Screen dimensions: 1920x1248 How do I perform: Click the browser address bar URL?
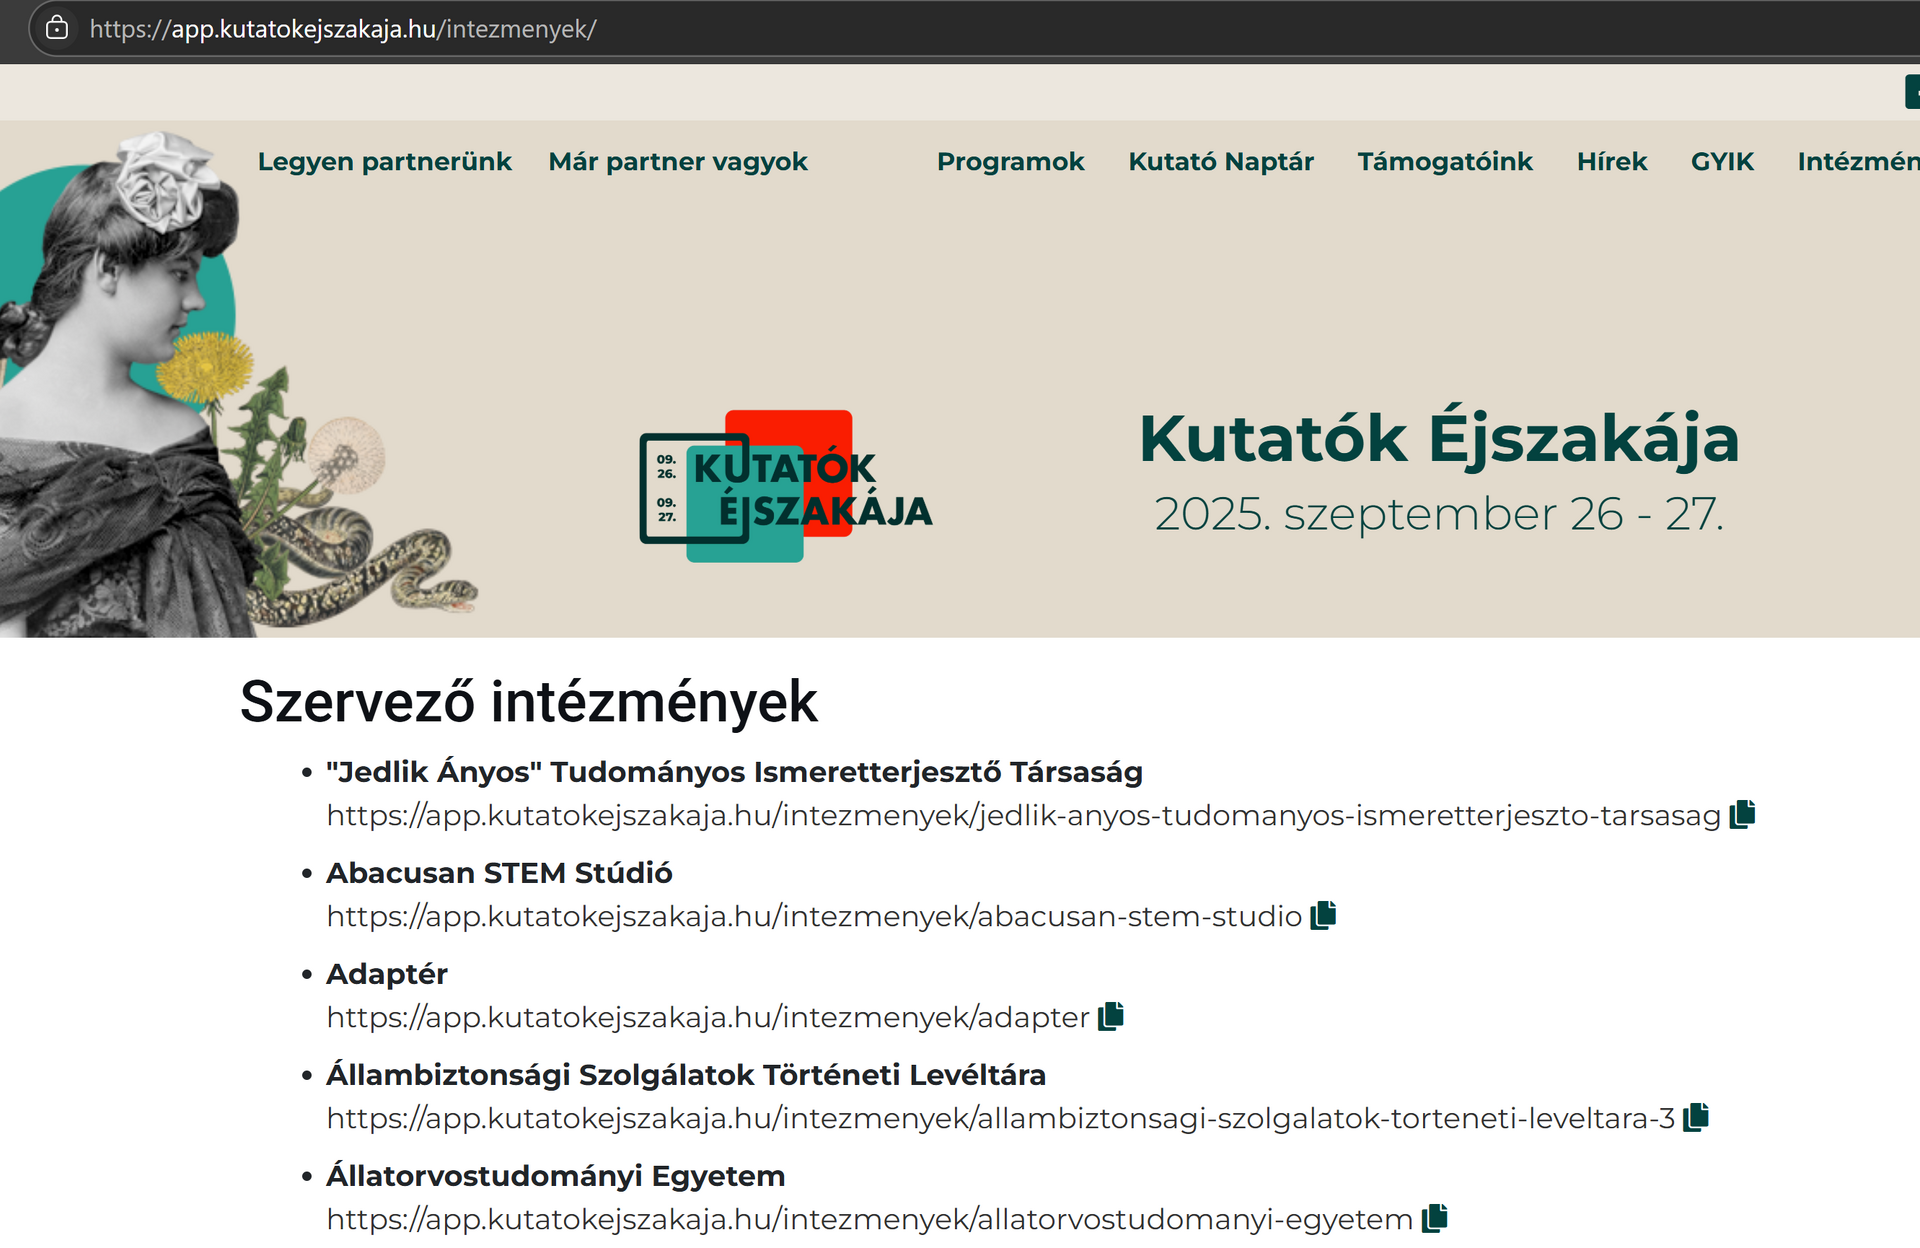[343, 29]
